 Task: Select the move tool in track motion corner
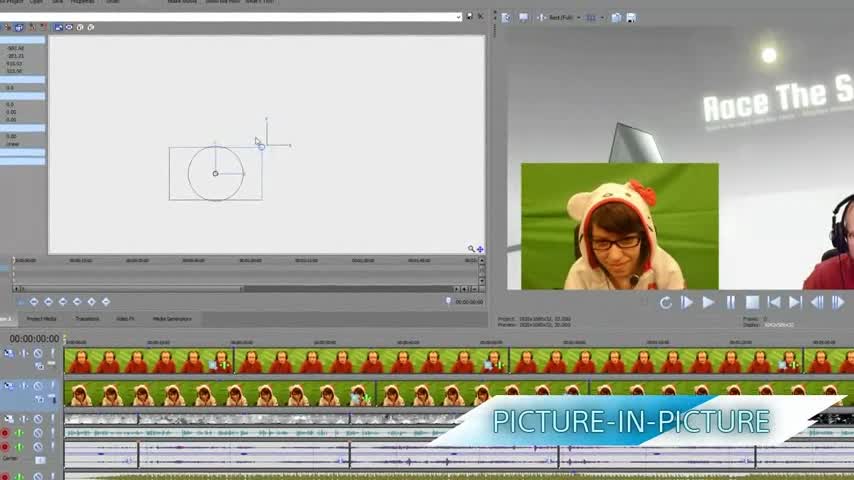(x=480, y=249)
